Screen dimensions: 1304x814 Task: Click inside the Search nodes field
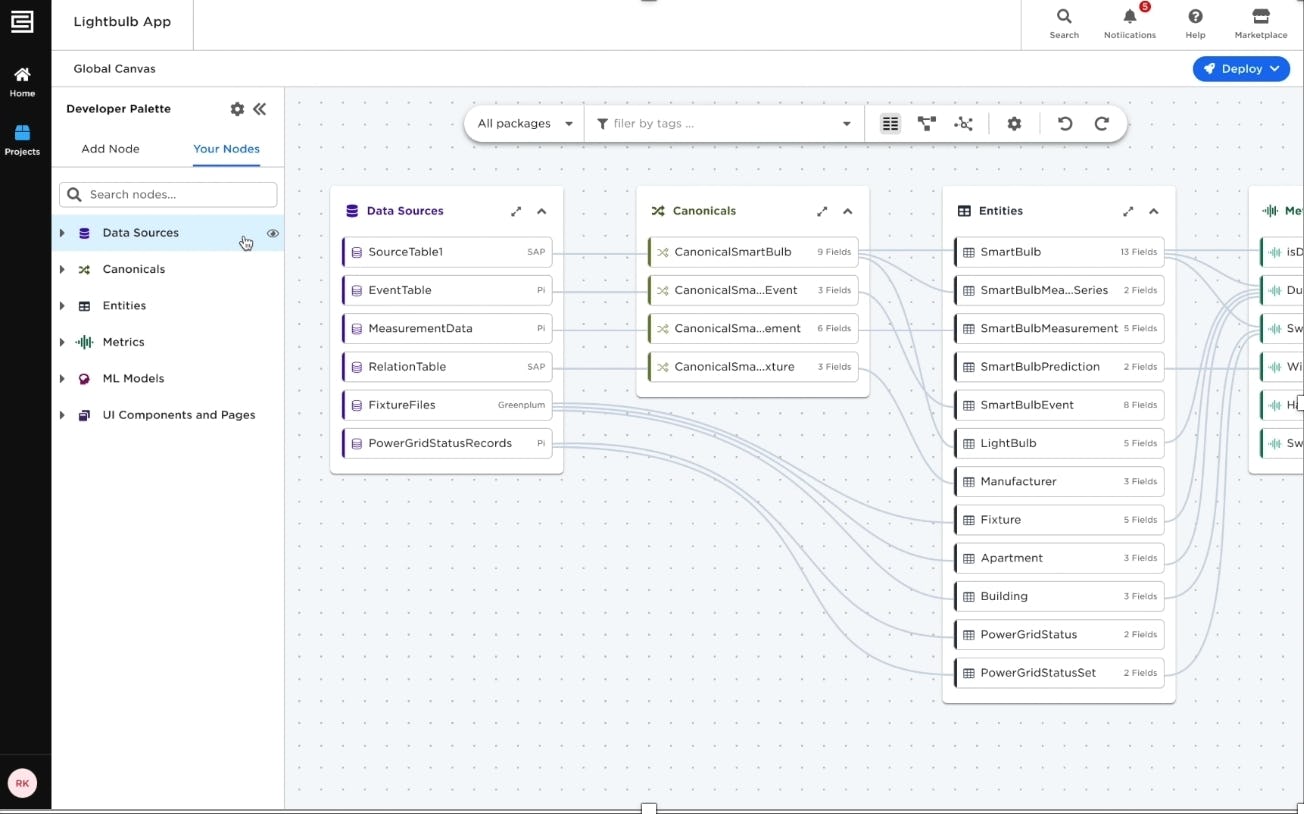(166, 194)
